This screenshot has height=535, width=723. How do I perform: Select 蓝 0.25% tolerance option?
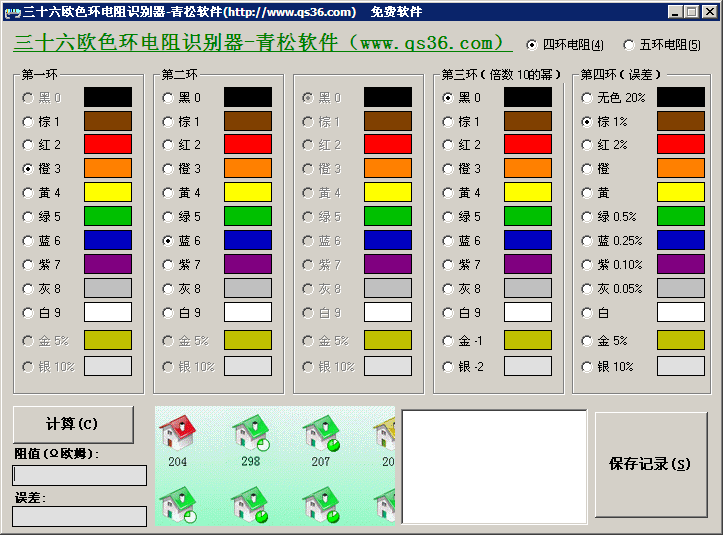(x=612, y=241)
